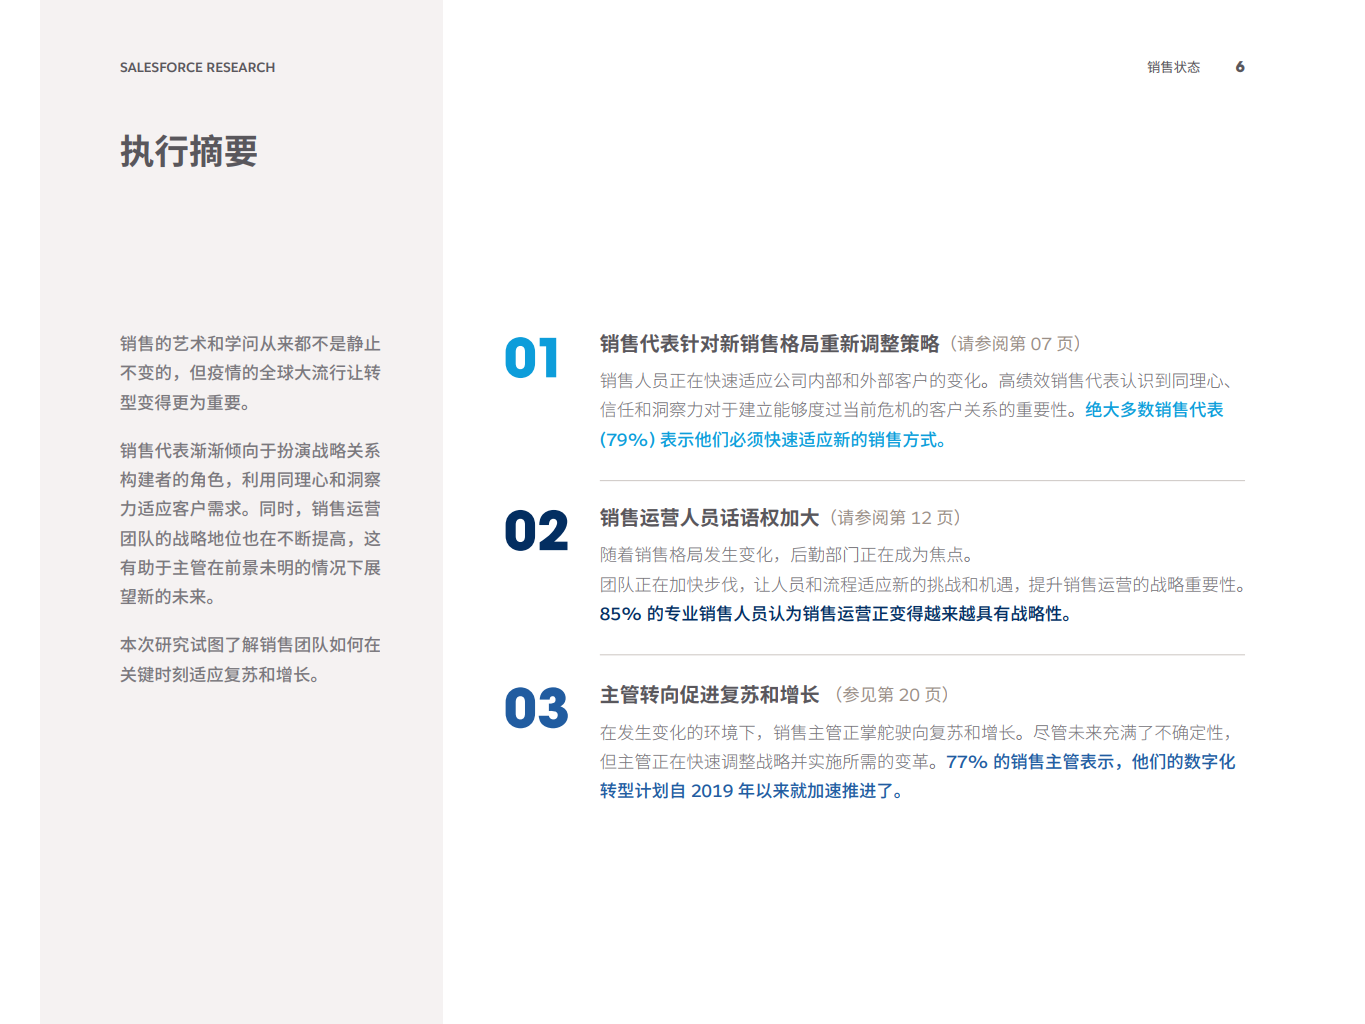Select the heading 销售代表针对新销售格局重新调整策略
Viewport: 1365px width, 1024px height.
tap(769, 344)
